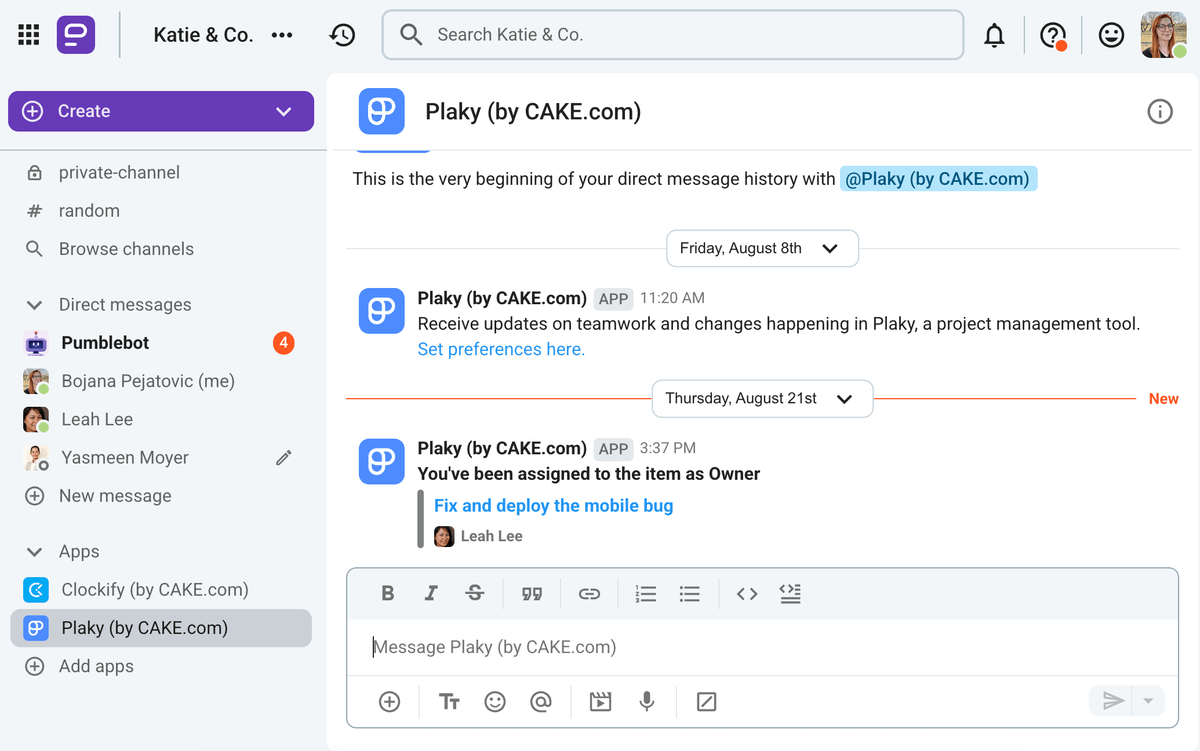Open the Pumblebot direct message
The width and height of the screenshot is (1200, 751).
coord(105,343)
